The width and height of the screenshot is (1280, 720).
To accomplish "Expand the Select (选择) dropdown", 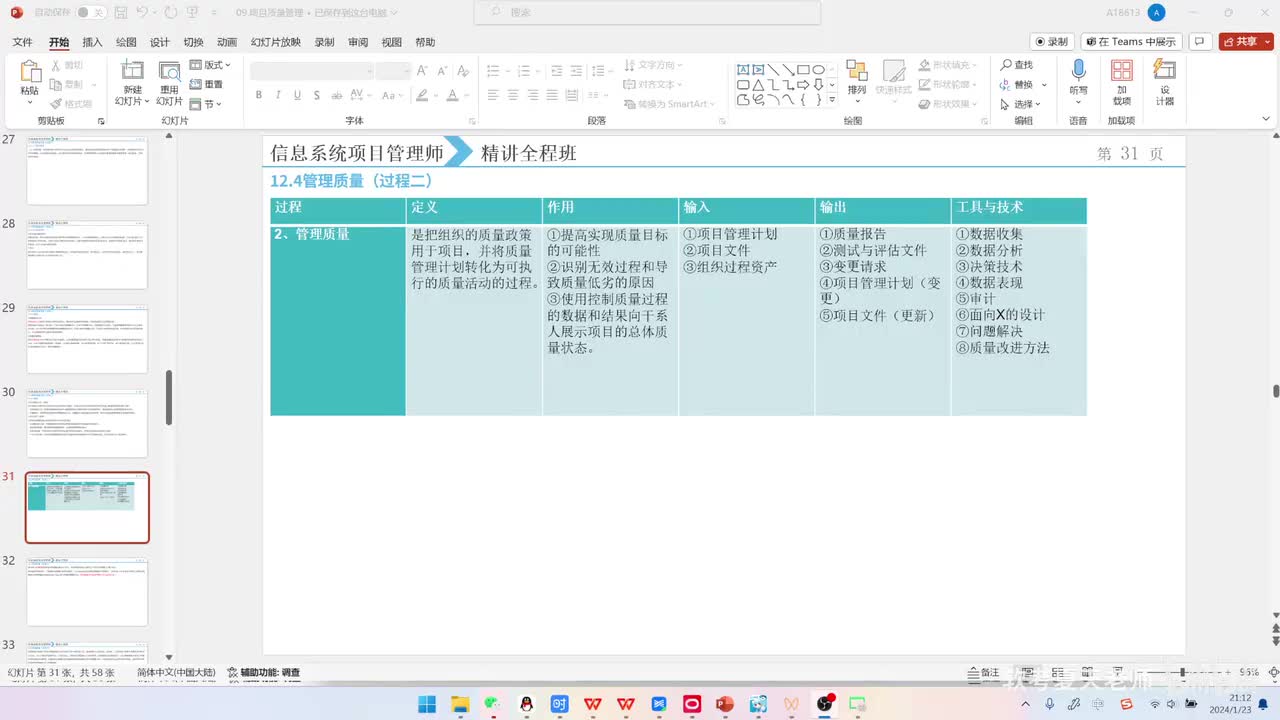I will coord(1021,104).
